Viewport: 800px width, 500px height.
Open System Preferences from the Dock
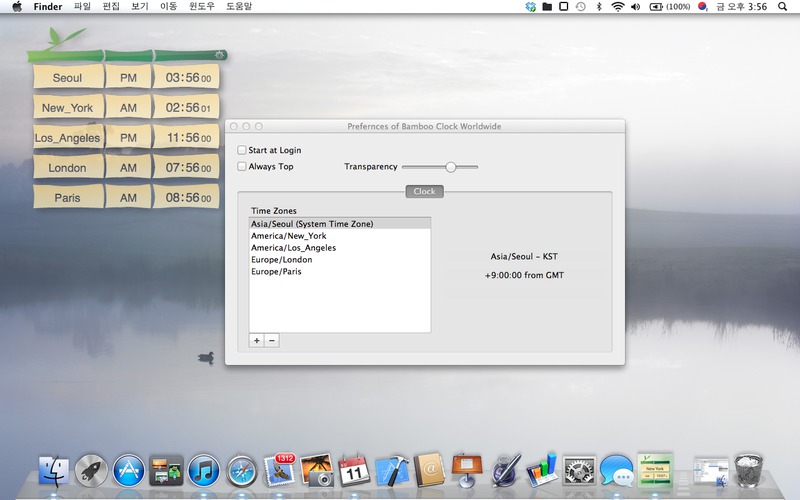click(580, 470)
